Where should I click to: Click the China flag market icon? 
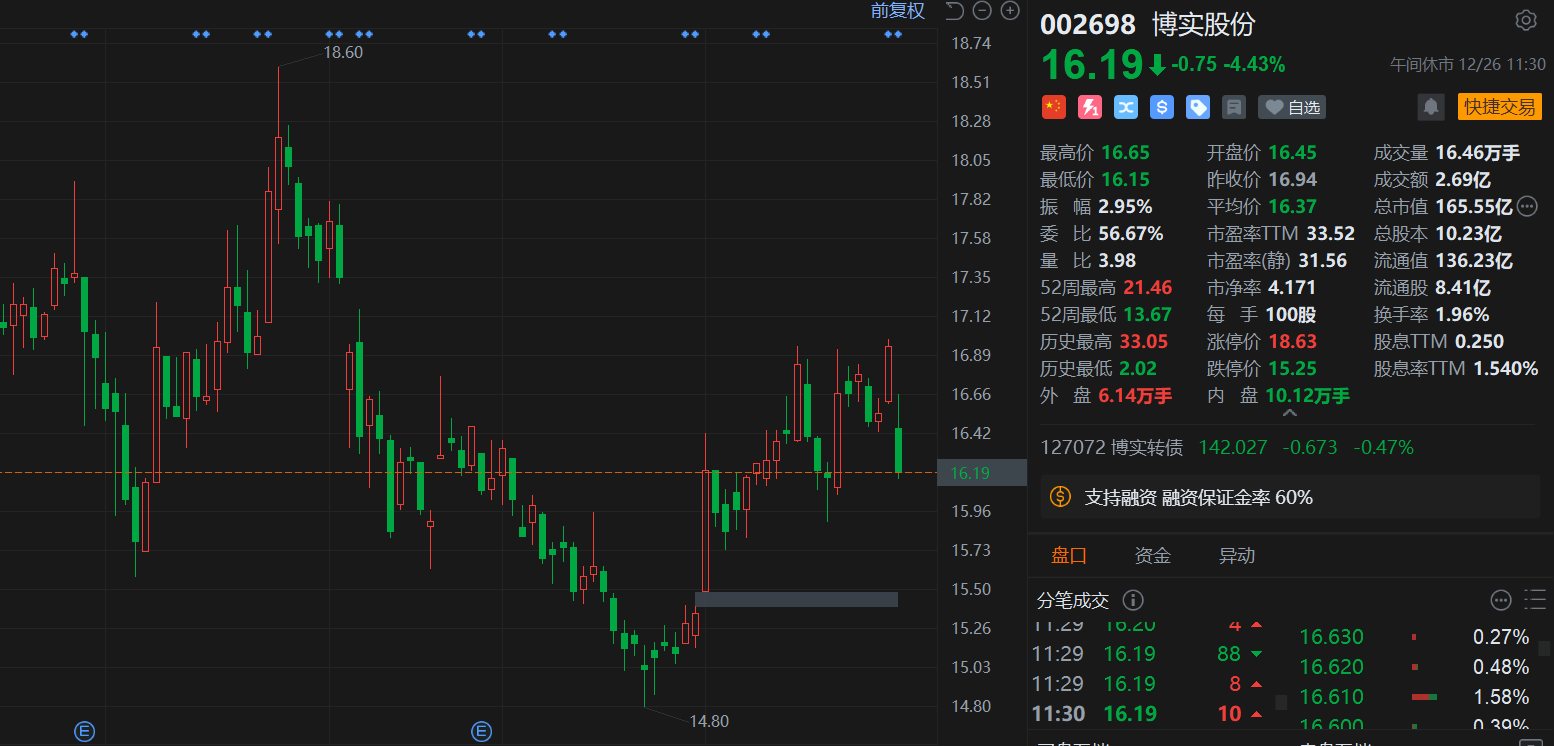(1054, 107)
